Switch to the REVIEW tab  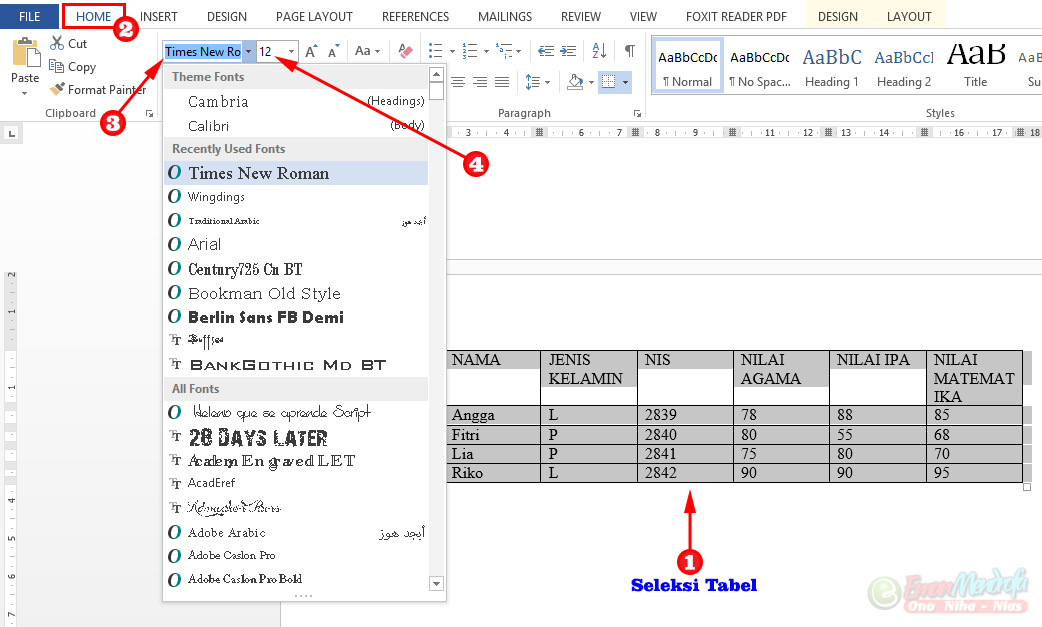(x=581, y=17)
